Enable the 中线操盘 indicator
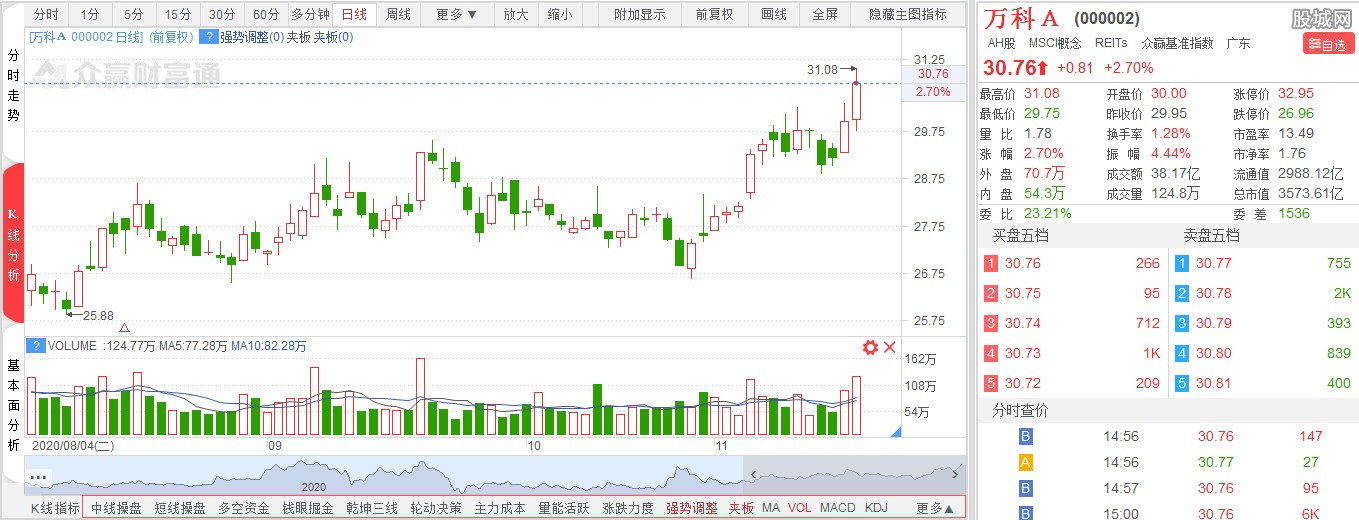 click(x=116, y=508)
